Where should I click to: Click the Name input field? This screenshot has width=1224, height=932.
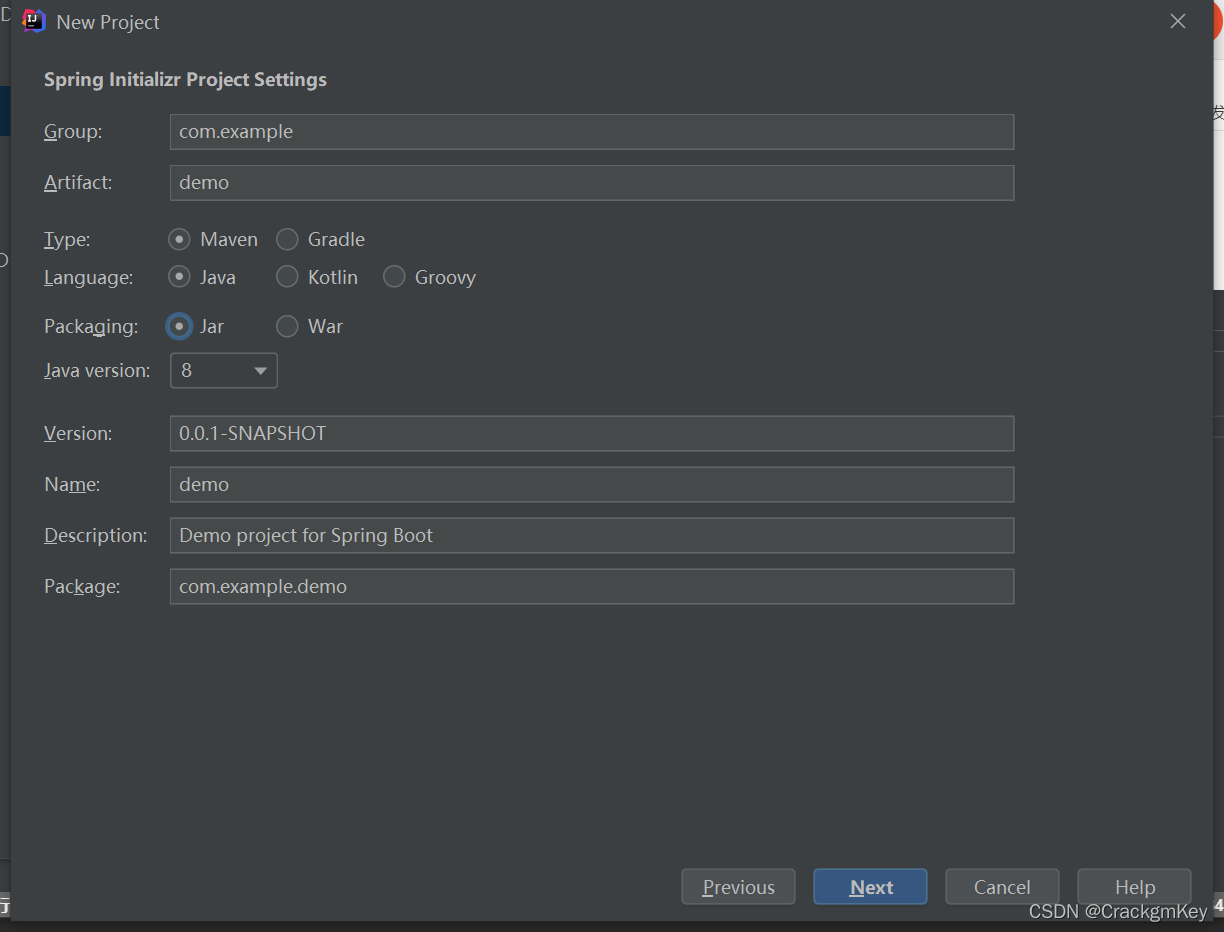coord(592,485)
